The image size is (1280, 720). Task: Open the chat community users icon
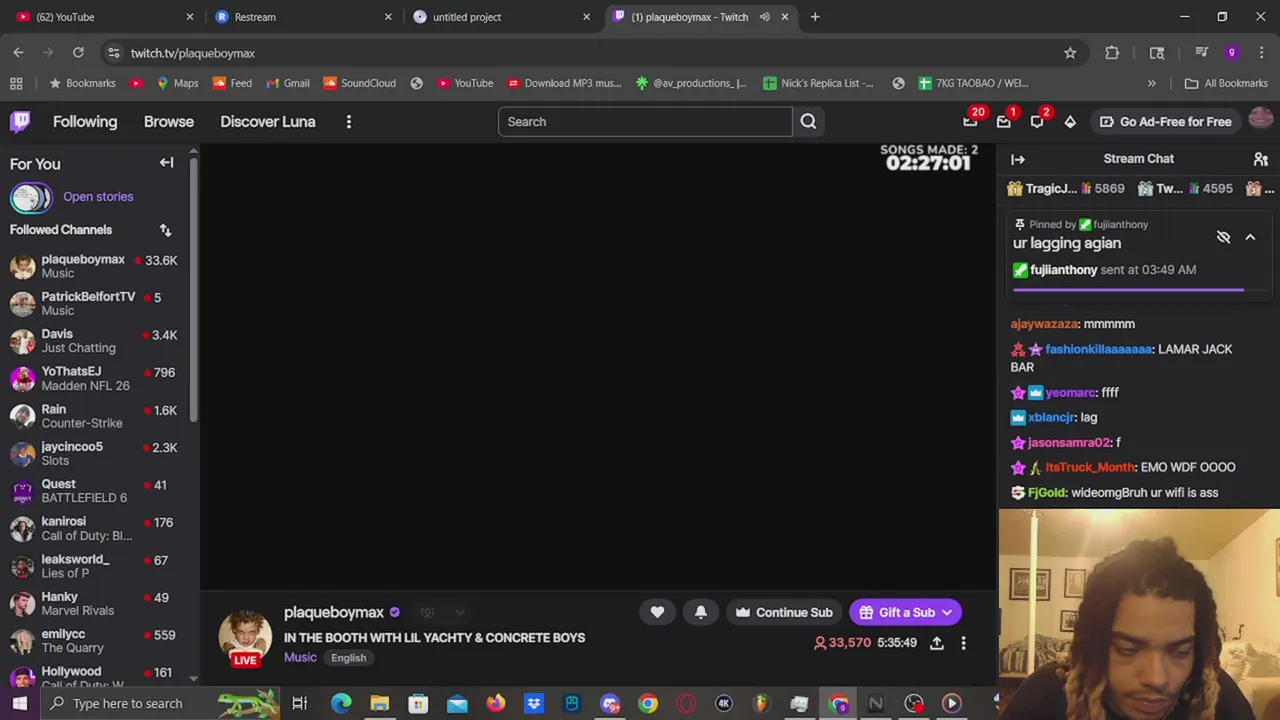1261,159
